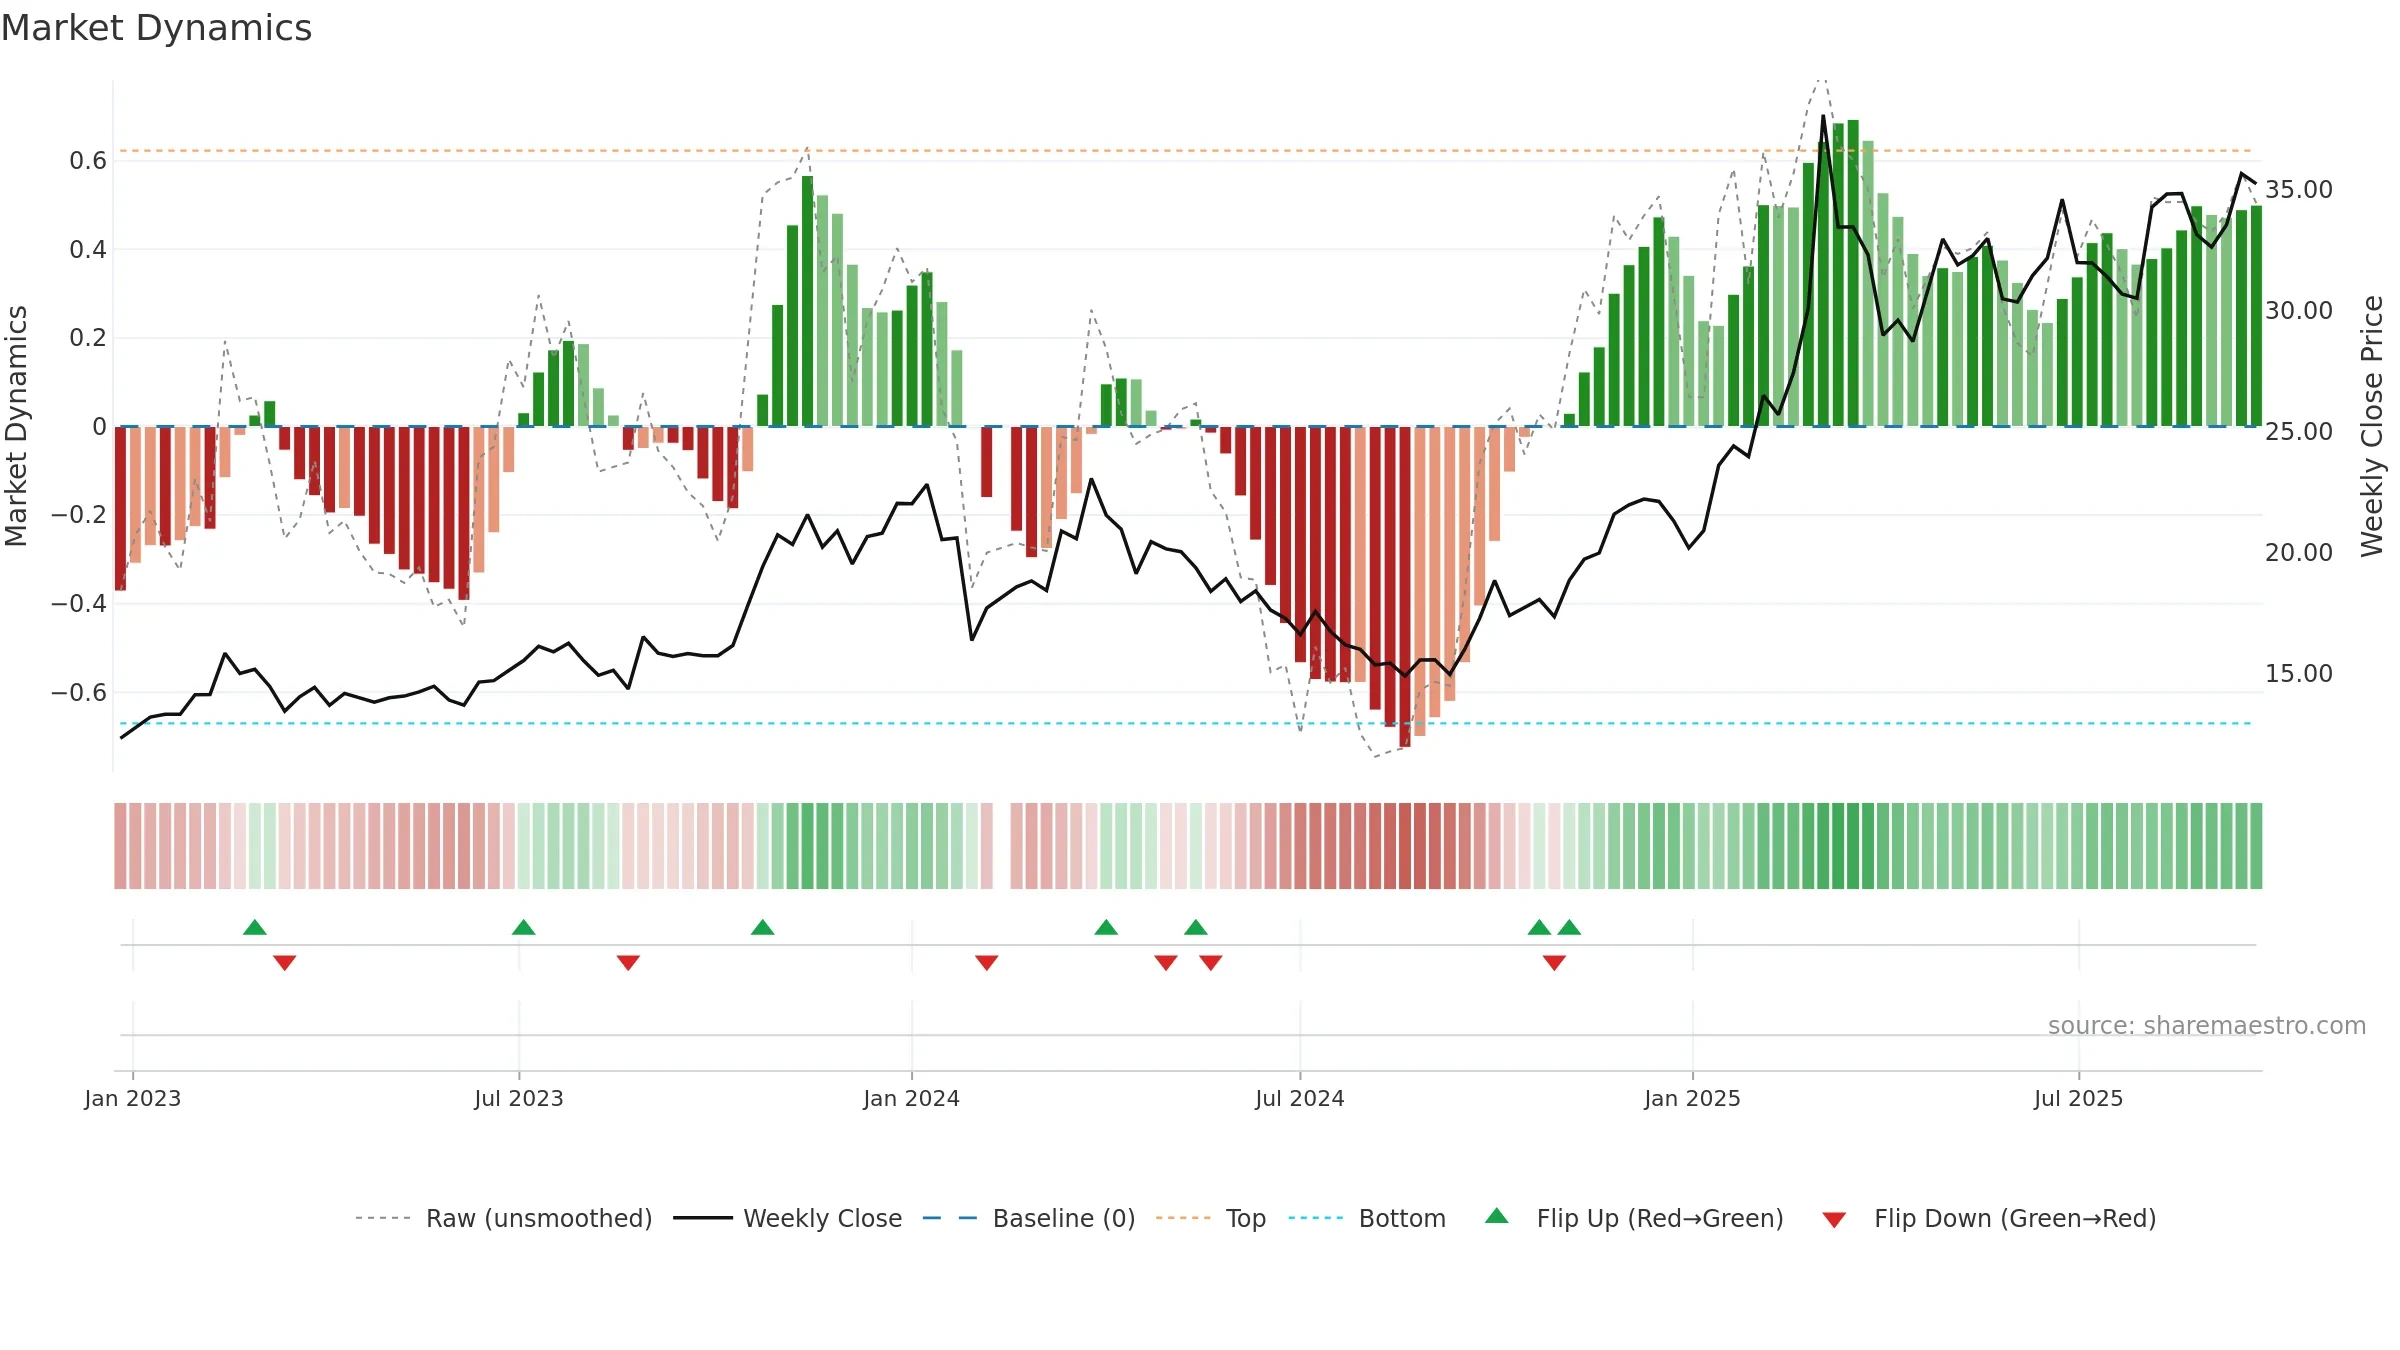Click the Jan 2023 axis label

[x=133, y=1098]
